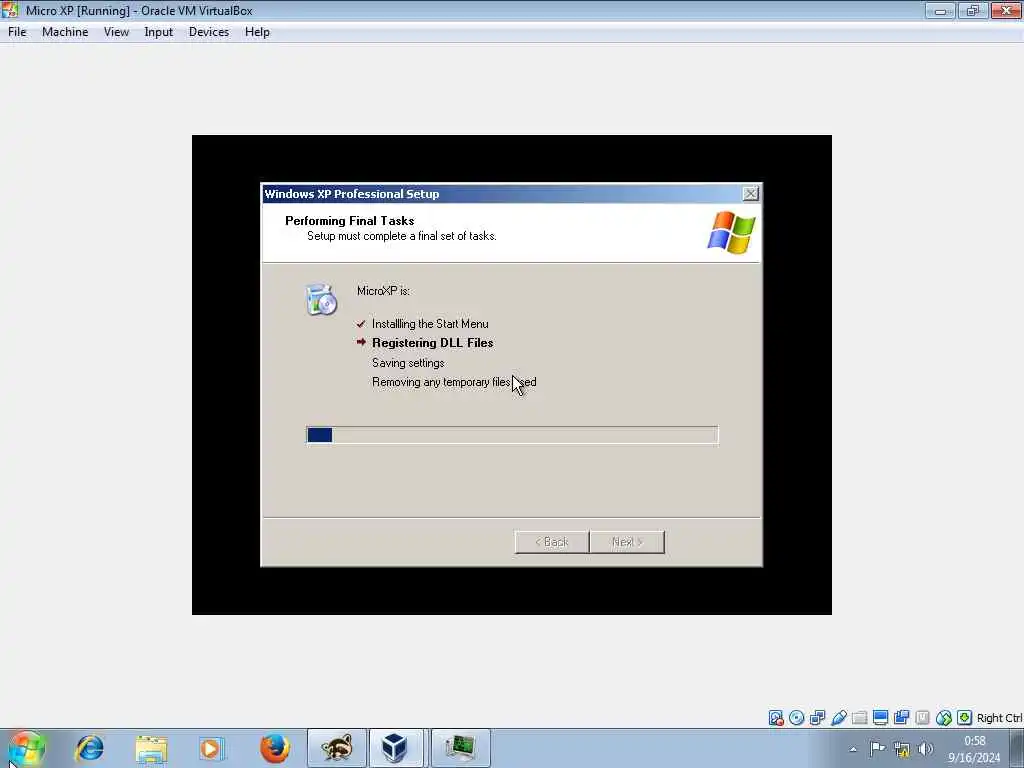
Task: Open the Machine menu
Action: point(65,32)
